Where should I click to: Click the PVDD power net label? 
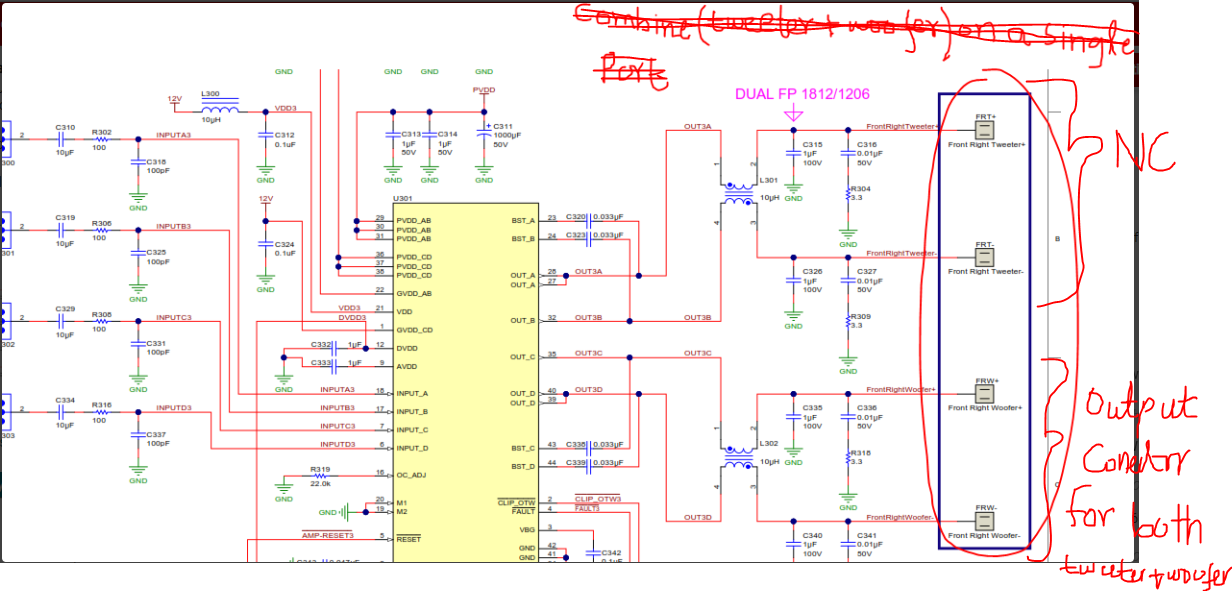[x=484, y=89]
